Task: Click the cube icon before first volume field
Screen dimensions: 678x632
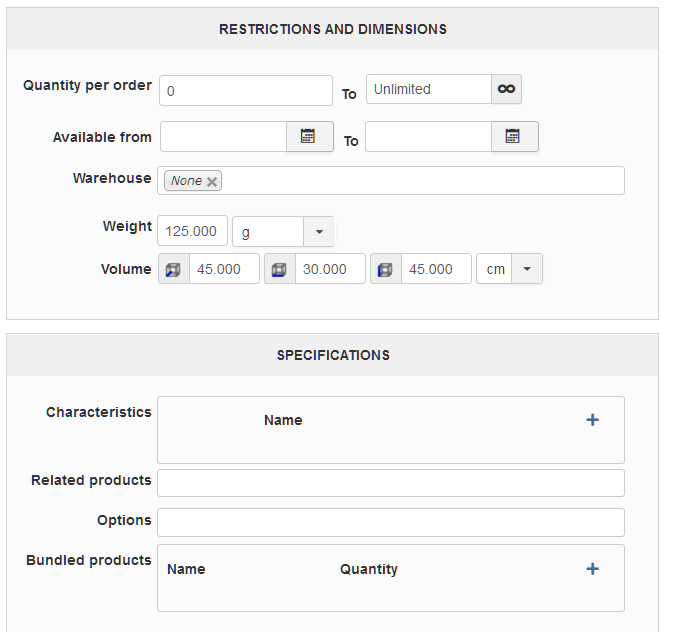Action: coord(173,269)
